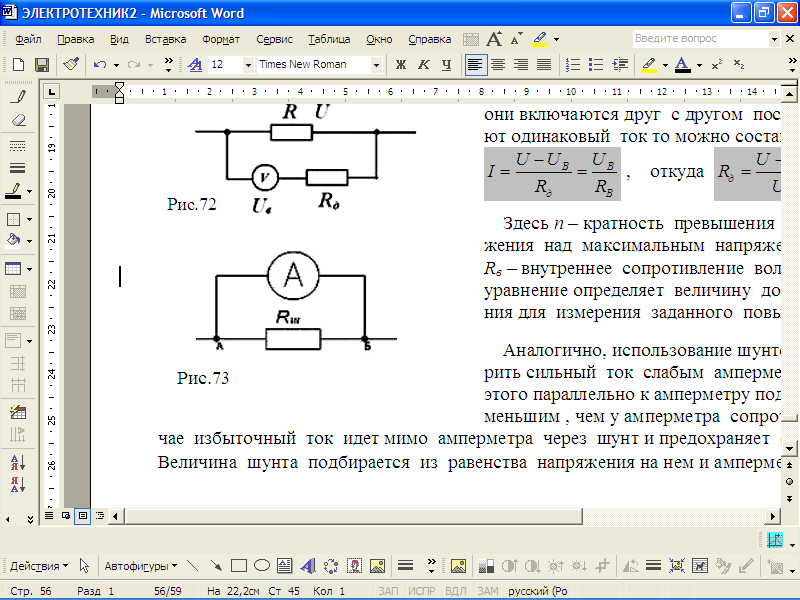Switch to Print Layout view button
Image resolution: width=800 pixels, height=600 pixels.
coord(82,516)
